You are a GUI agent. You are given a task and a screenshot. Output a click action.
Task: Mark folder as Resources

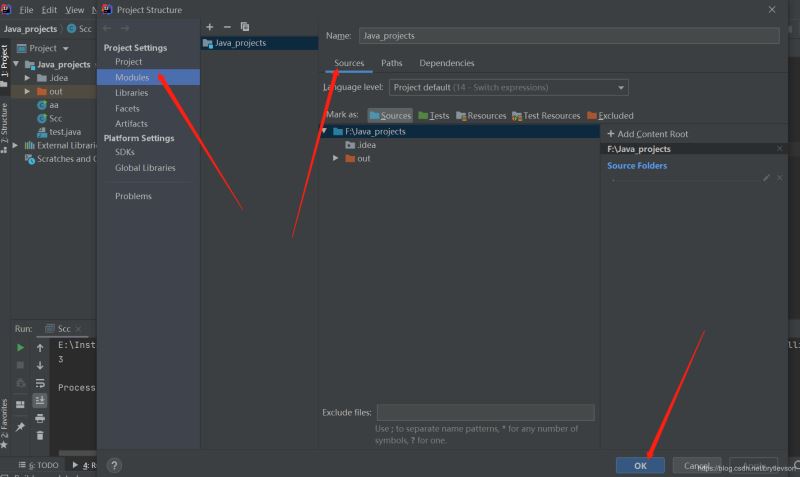(481, 115)
